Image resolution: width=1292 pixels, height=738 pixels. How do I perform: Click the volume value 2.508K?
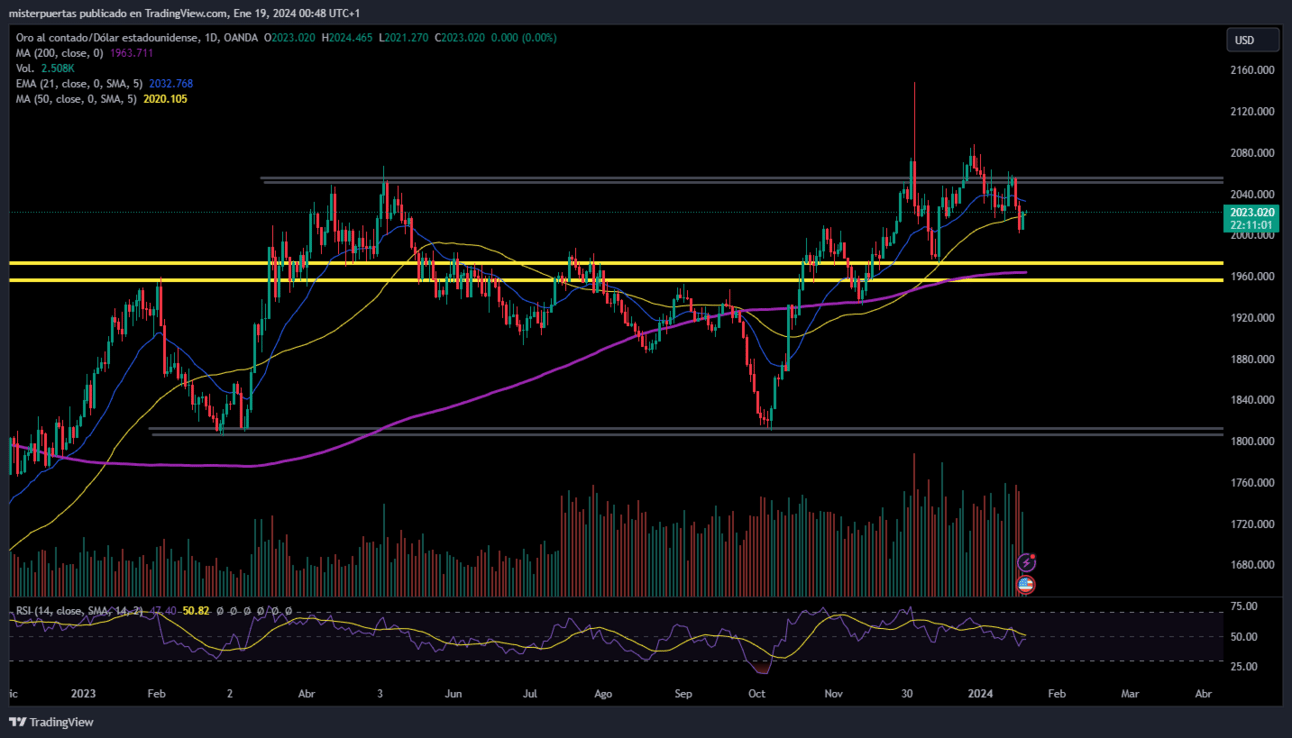pyautogui.click(x=58, y=68)
